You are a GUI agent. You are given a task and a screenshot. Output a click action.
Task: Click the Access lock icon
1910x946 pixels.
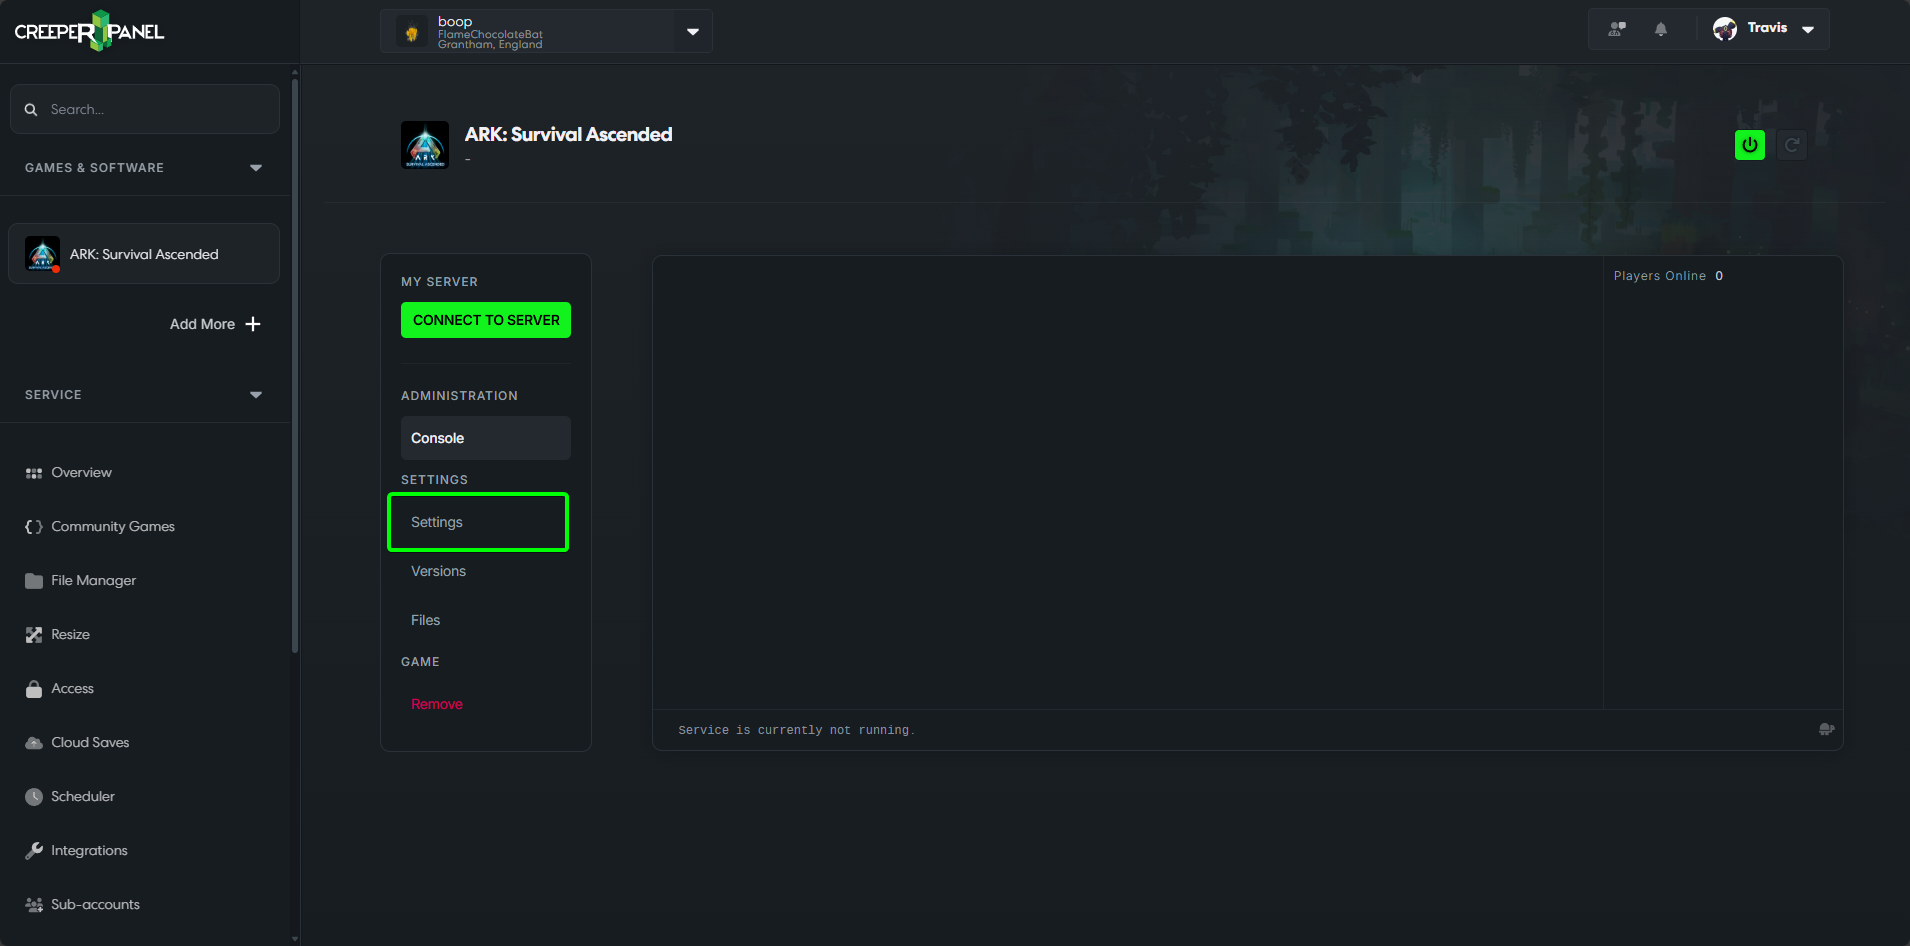click(34, 689)
